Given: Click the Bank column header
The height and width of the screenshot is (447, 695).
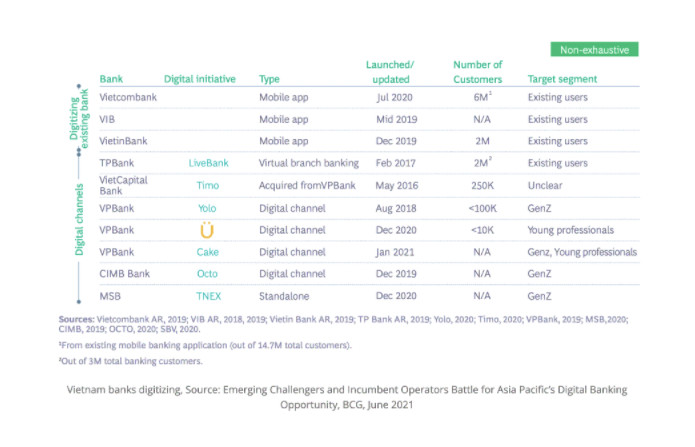Looking at the screenshot, I should click(110, 79).
